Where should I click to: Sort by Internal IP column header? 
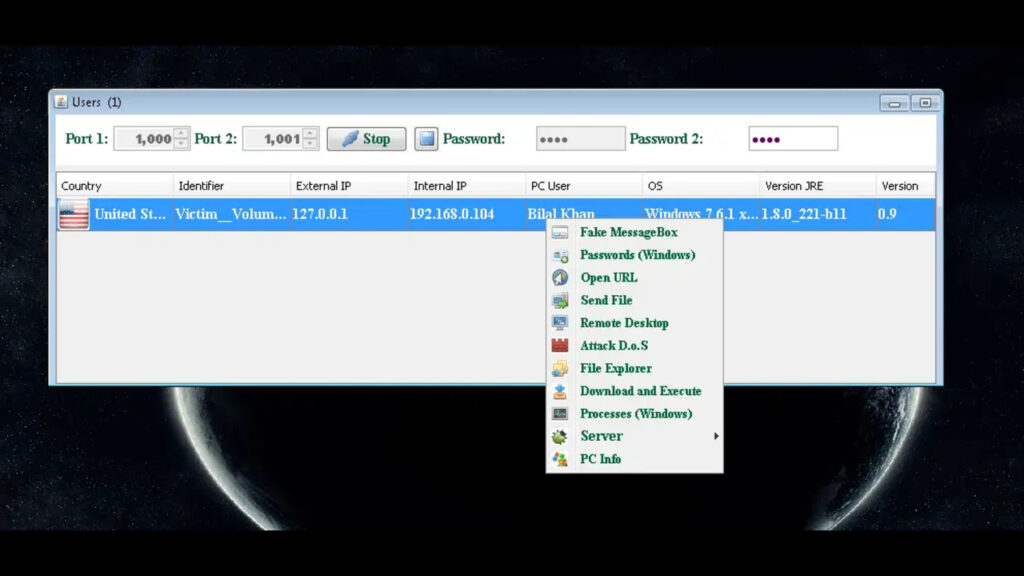click(467, 186)
